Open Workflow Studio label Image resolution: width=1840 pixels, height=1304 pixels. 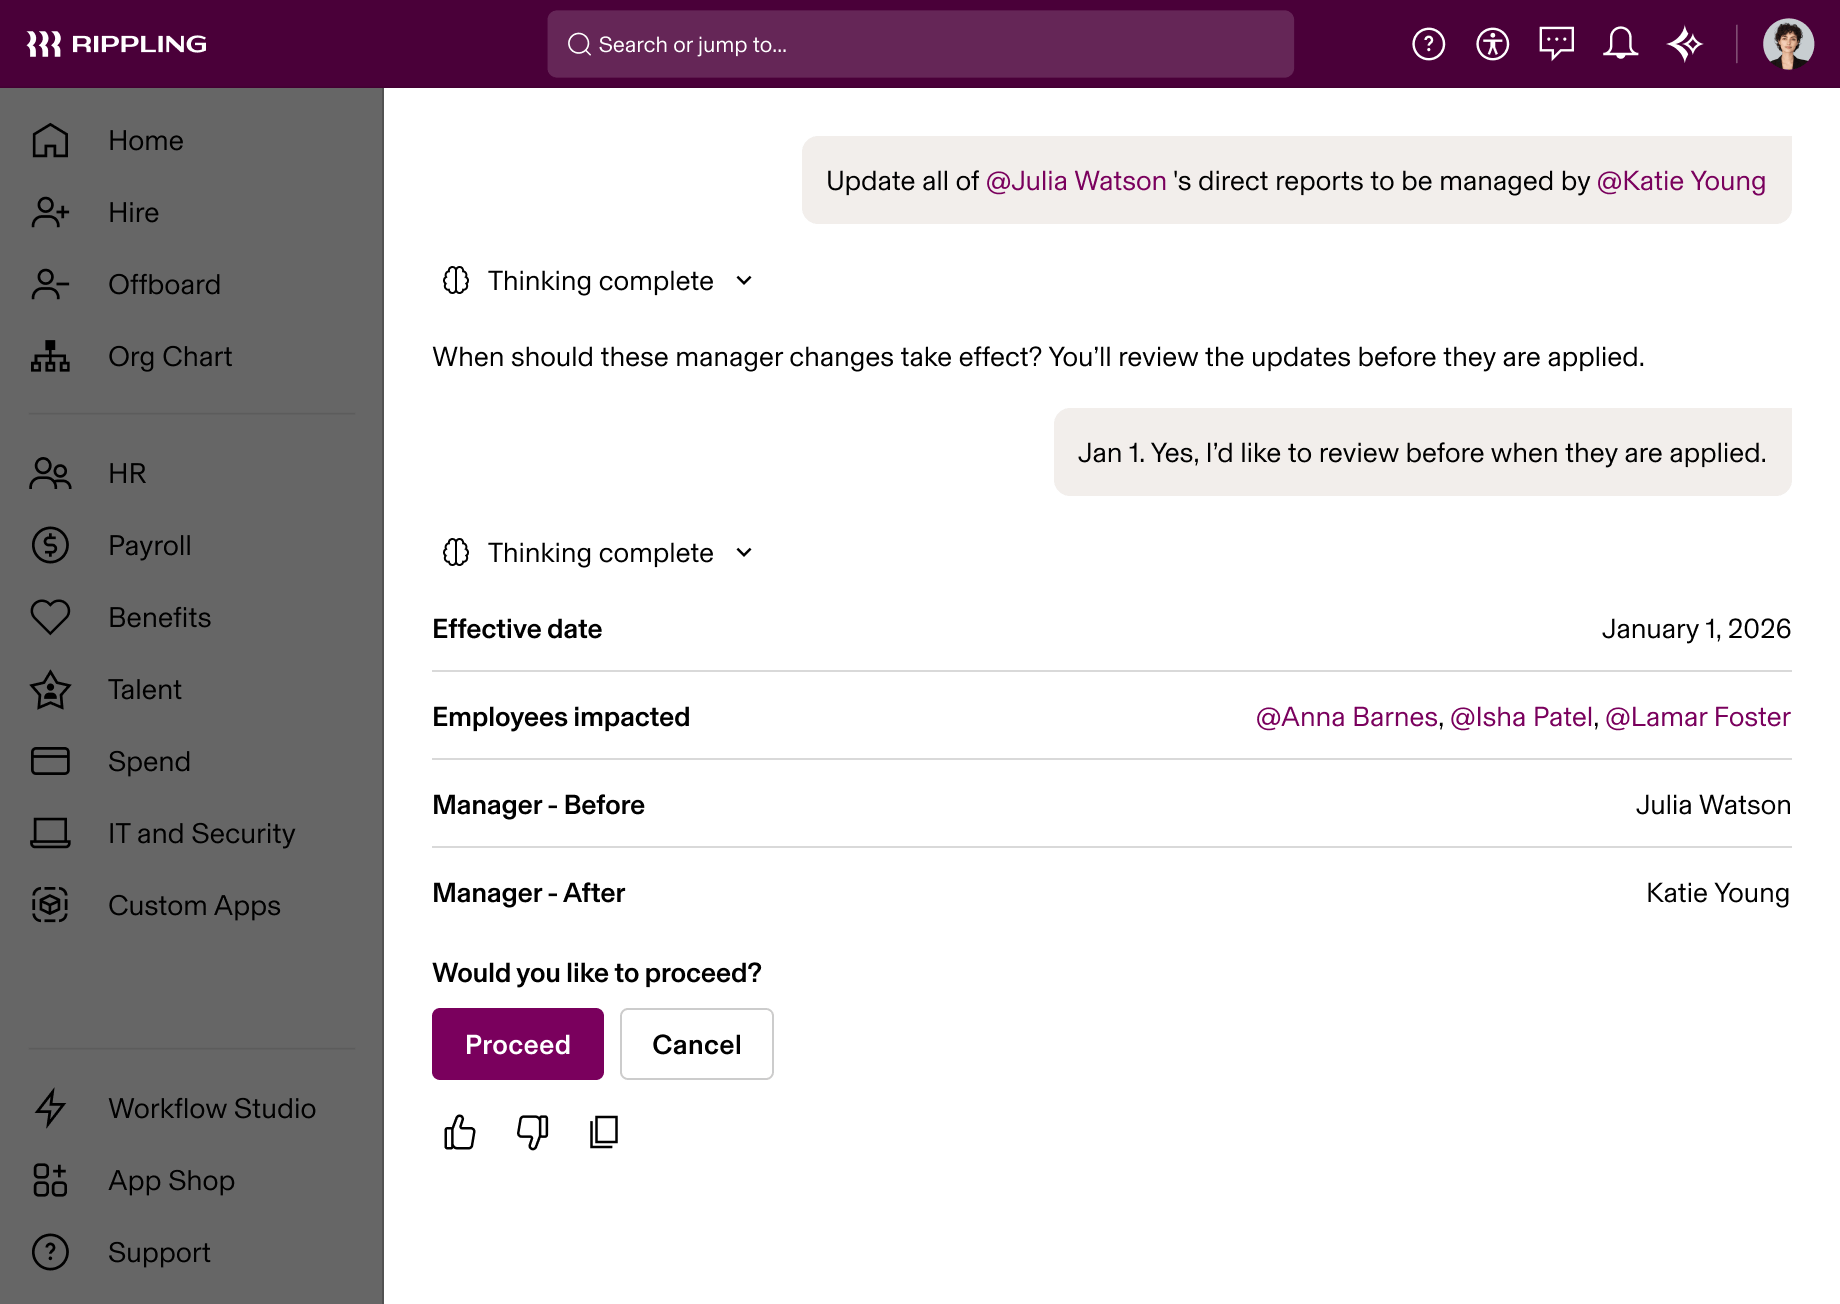click(212, 1108)
